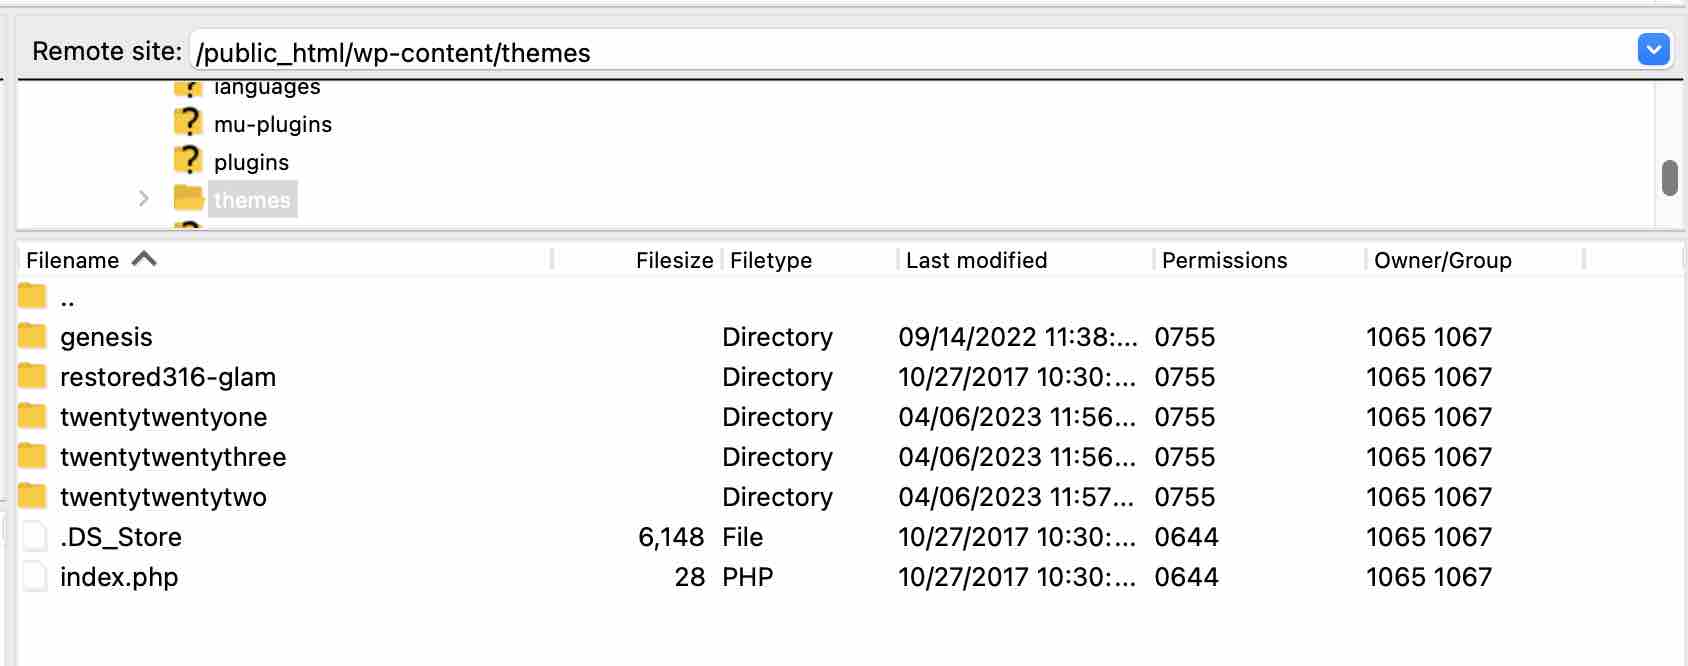Click the Last modified column header
The image size is (1688, 666).
pyautogui.click(x=975, y=260)
